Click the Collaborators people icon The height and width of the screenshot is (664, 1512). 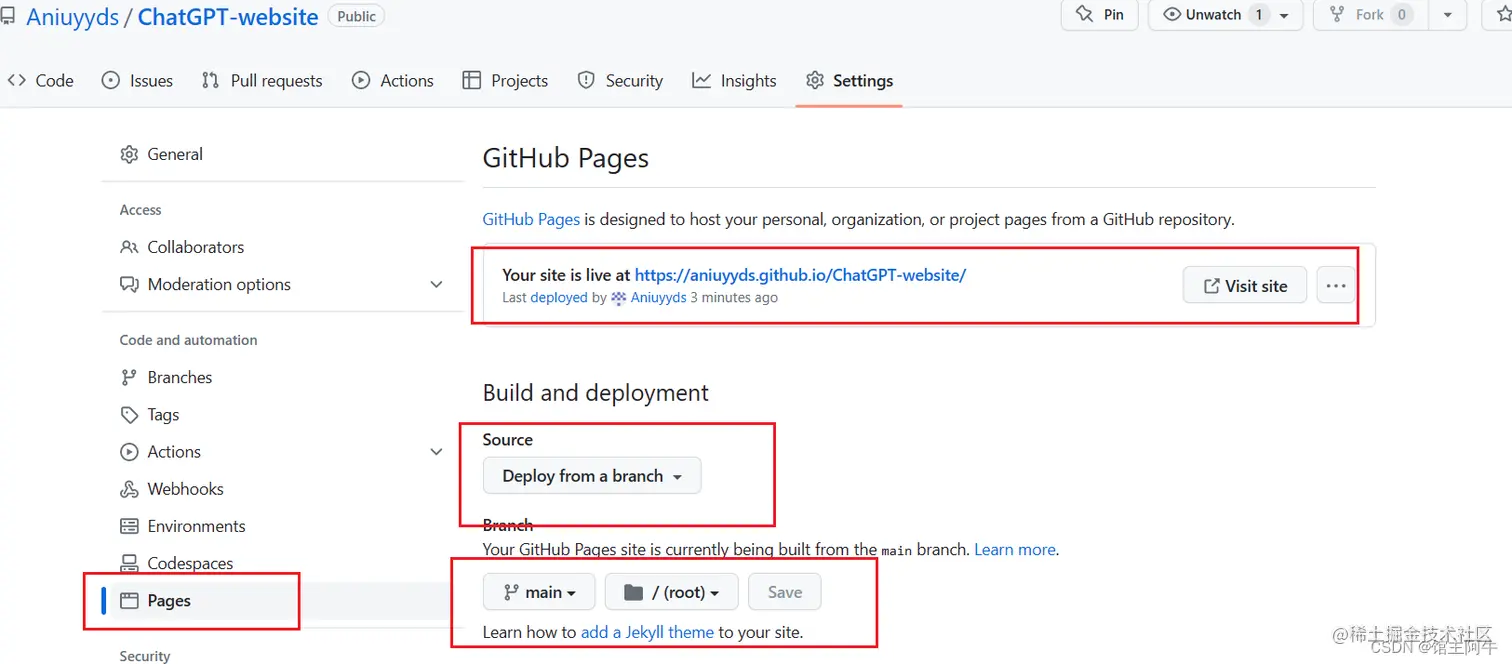129,247
